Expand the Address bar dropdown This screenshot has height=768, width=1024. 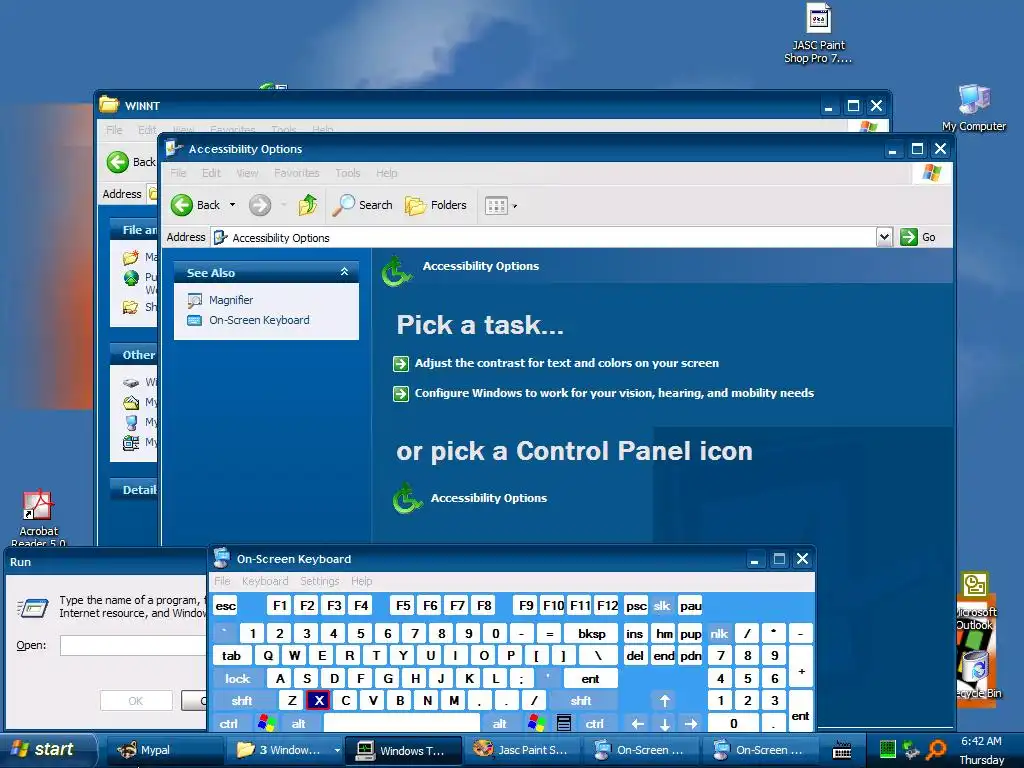click(x=884, y=237)
